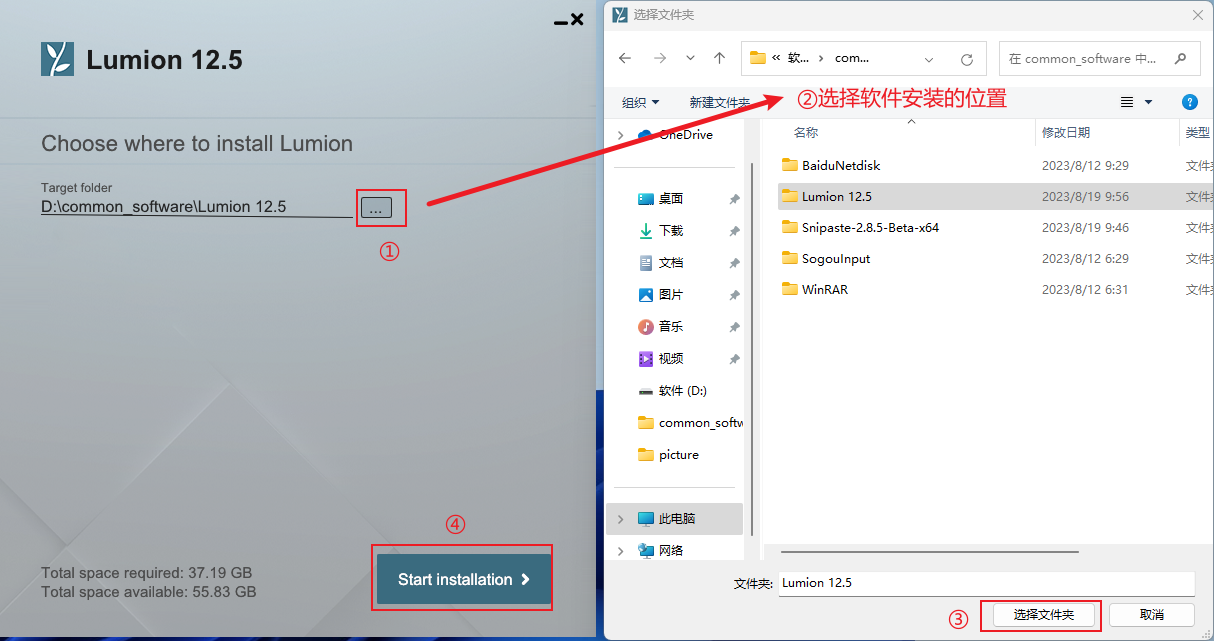Click Snipaste folder icon
The width and height of the screenshot is (1214, 641).
coord(790,227)
